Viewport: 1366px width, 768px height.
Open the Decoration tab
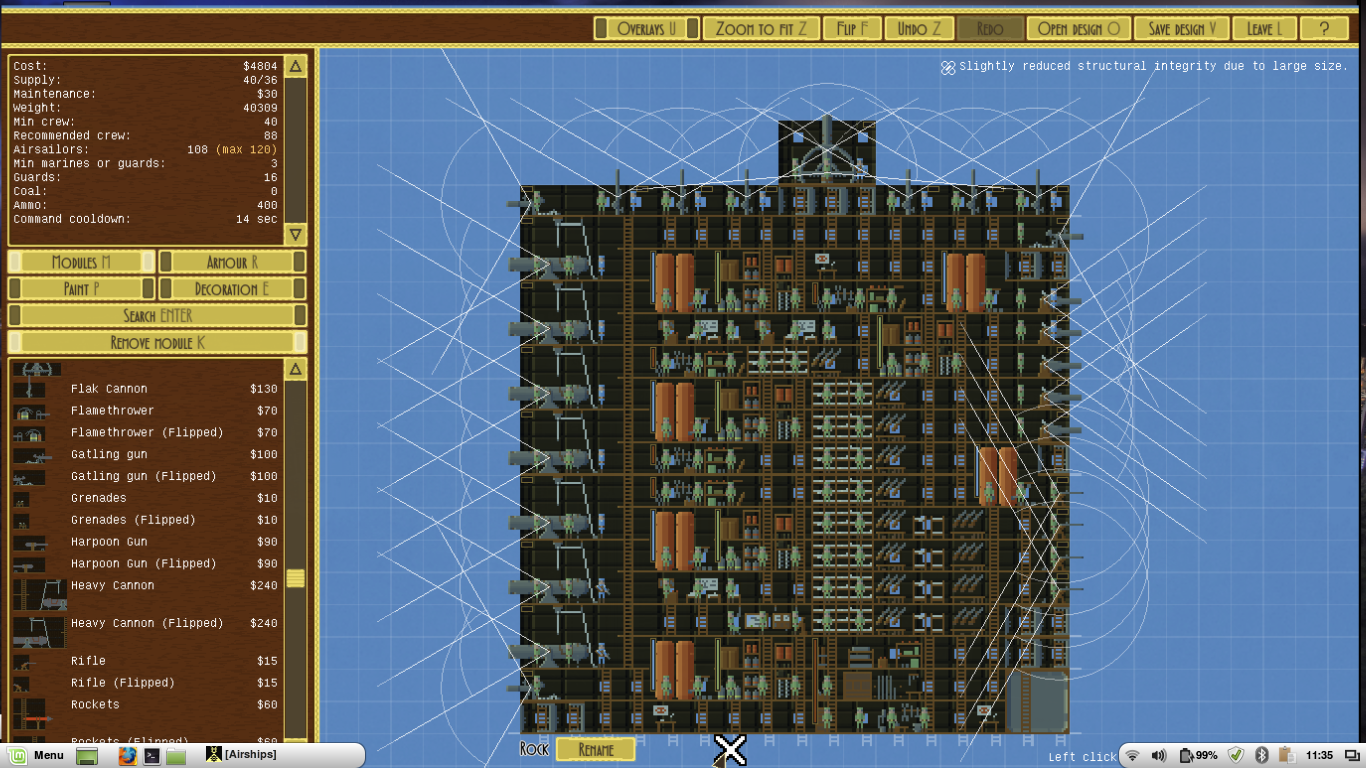point(232,289)
